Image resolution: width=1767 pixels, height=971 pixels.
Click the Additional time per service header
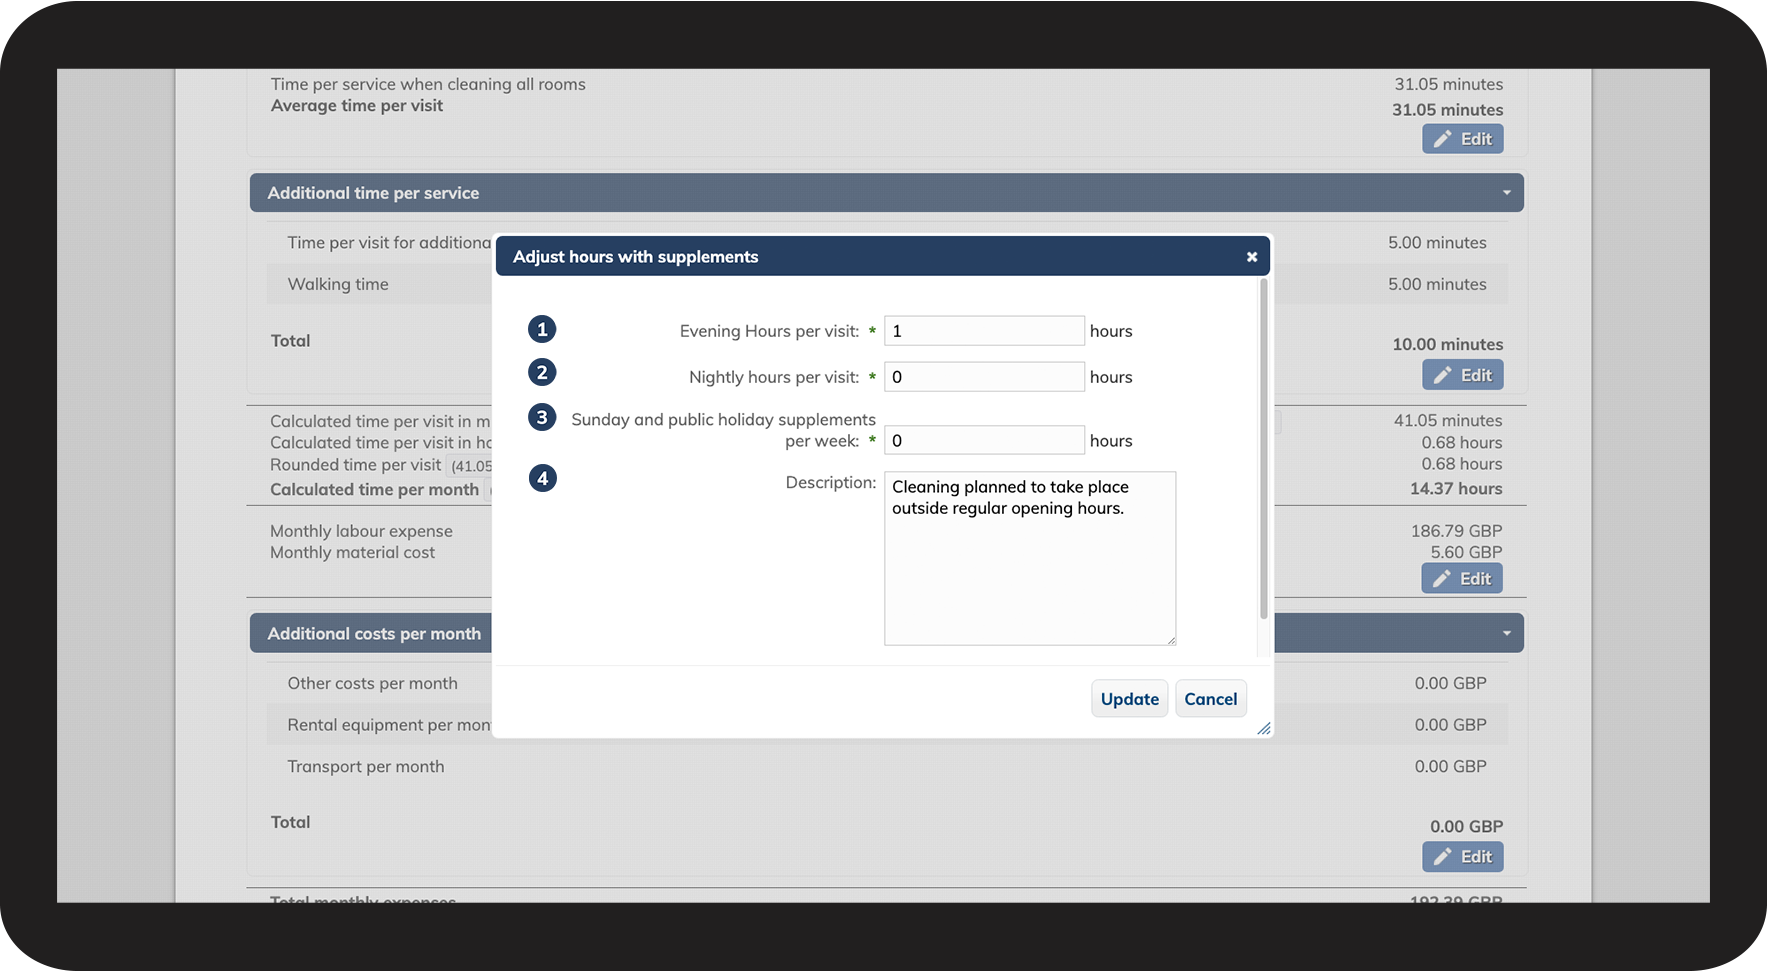886,193
